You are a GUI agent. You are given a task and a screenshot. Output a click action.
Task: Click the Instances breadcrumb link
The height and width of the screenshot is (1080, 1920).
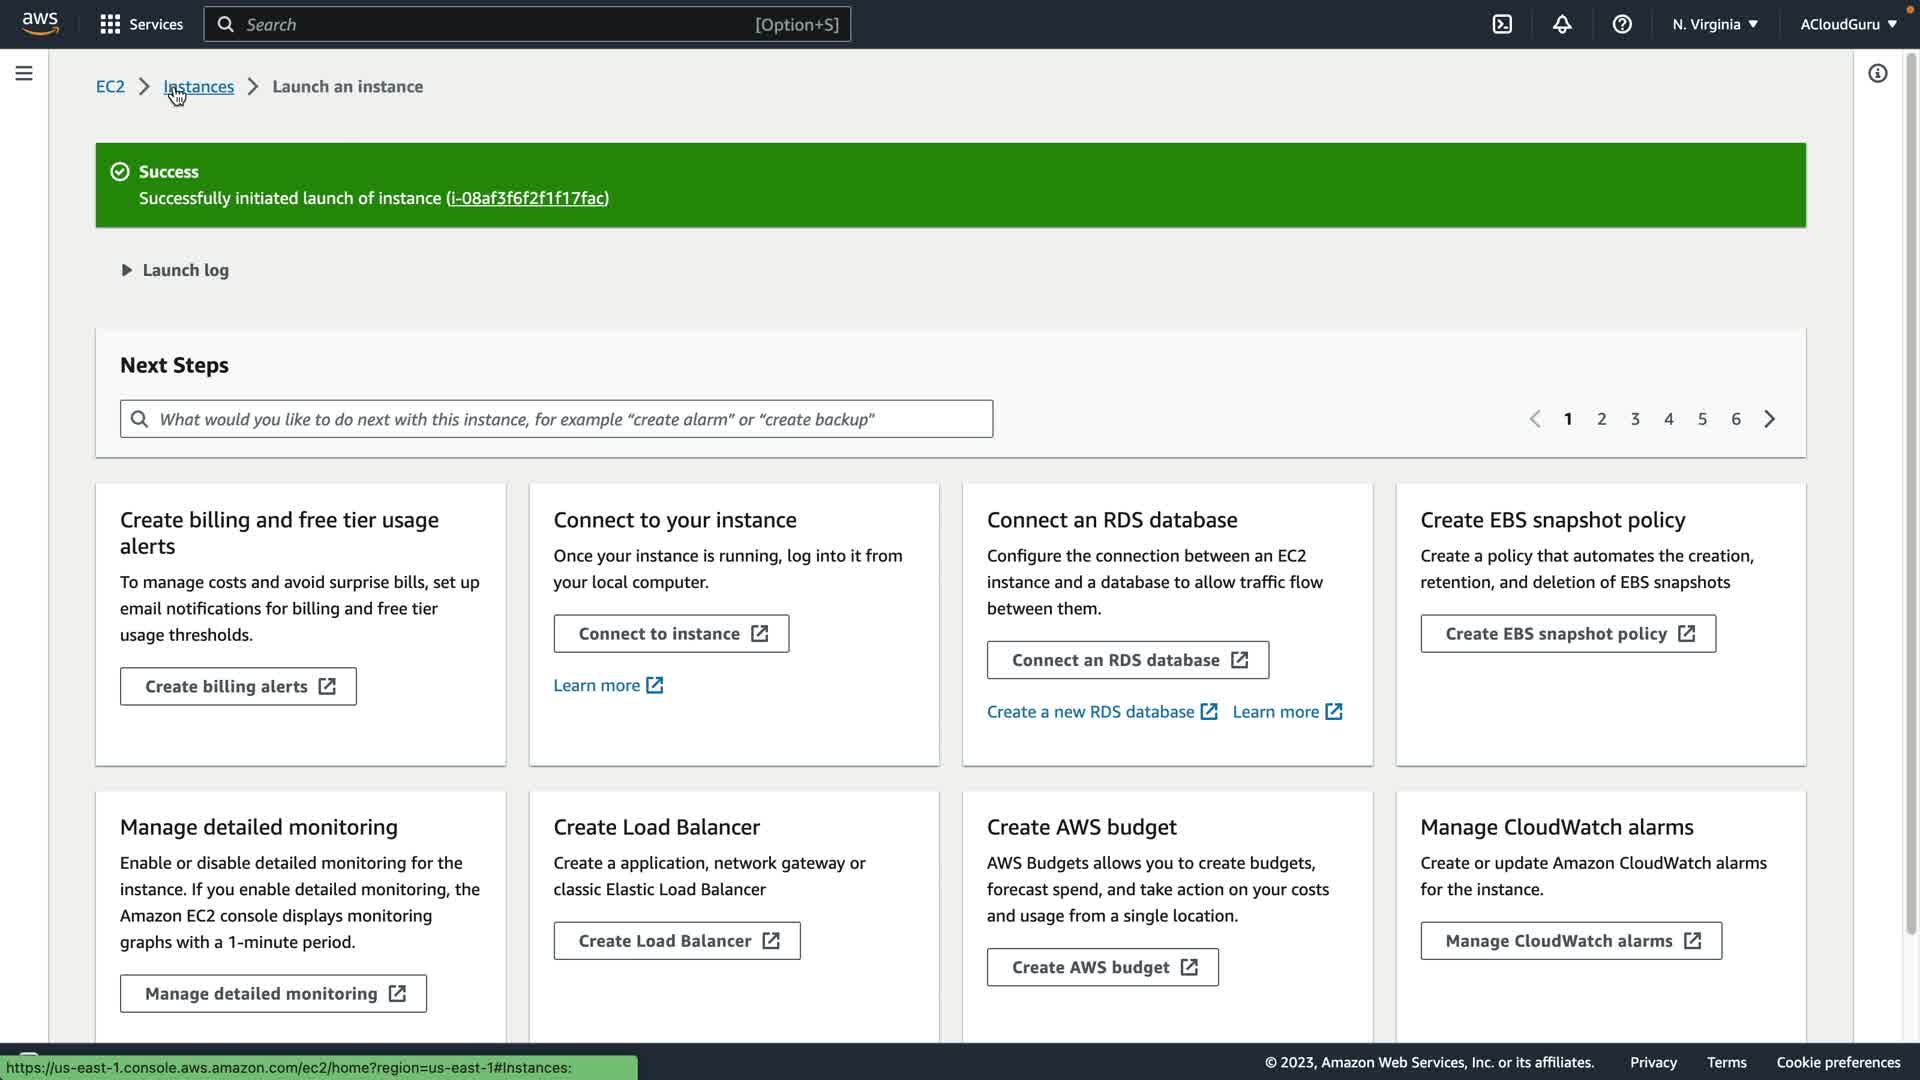(x=199, y=87)
